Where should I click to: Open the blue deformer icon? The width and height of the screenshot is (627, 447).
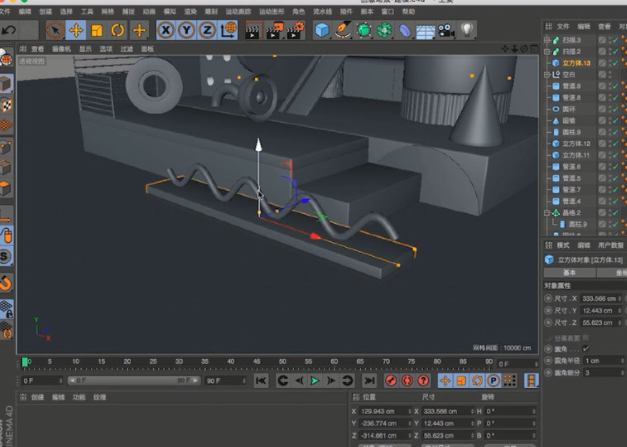[x=405, y=30]
